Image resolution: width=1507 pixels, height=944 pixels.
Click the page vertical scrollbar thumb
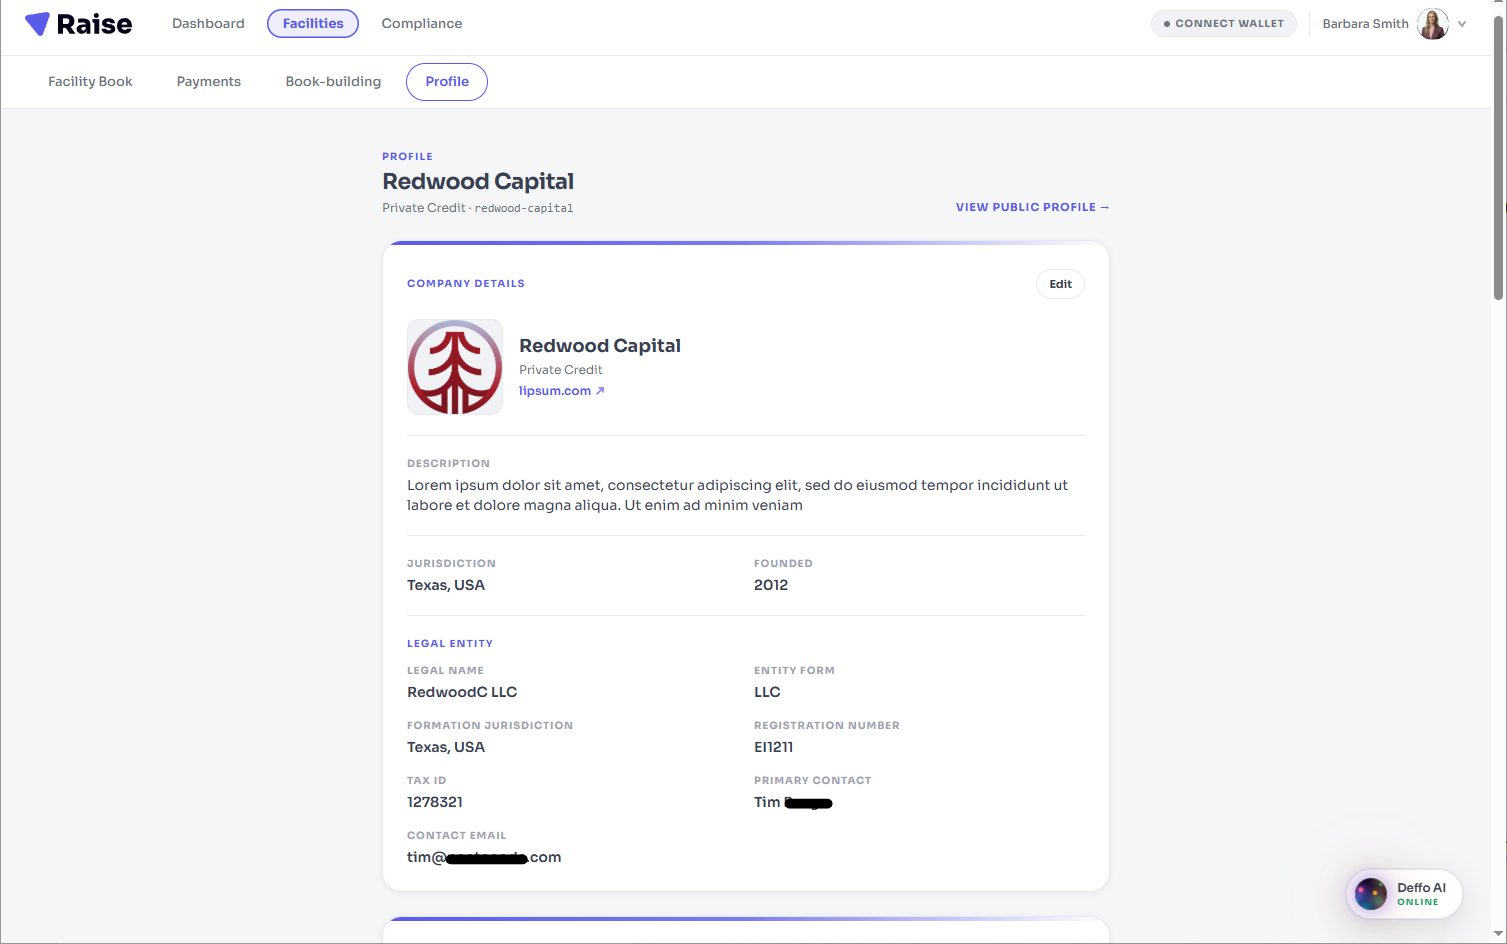pos(1498,158)
